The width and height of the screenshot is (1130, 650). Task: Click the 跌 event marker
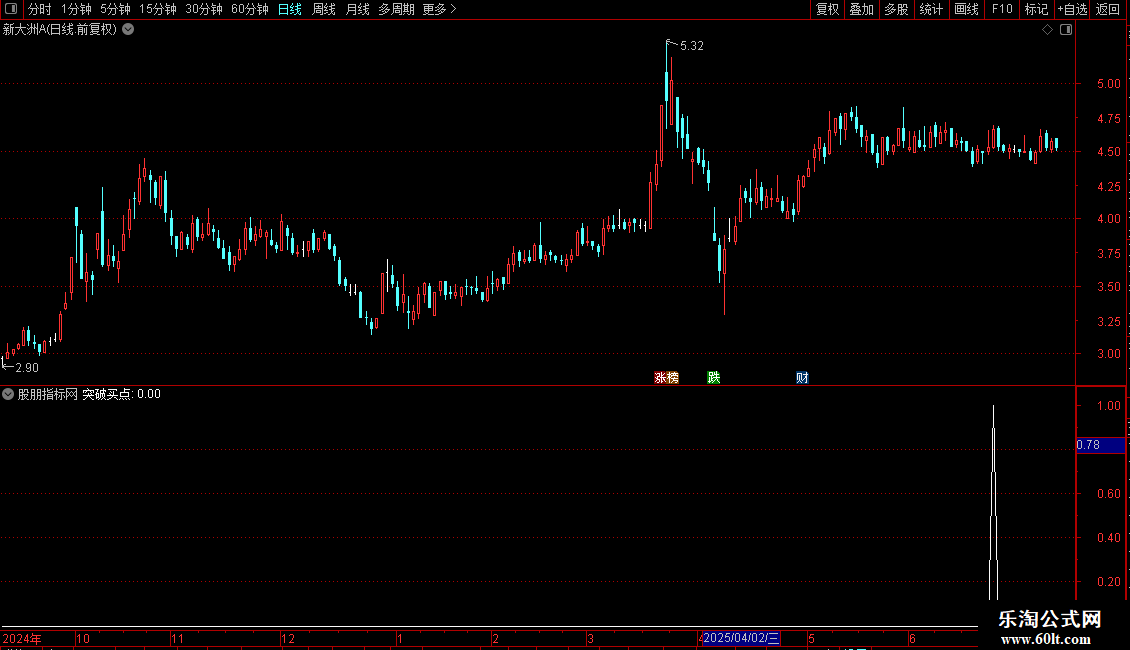coord(713,378)
